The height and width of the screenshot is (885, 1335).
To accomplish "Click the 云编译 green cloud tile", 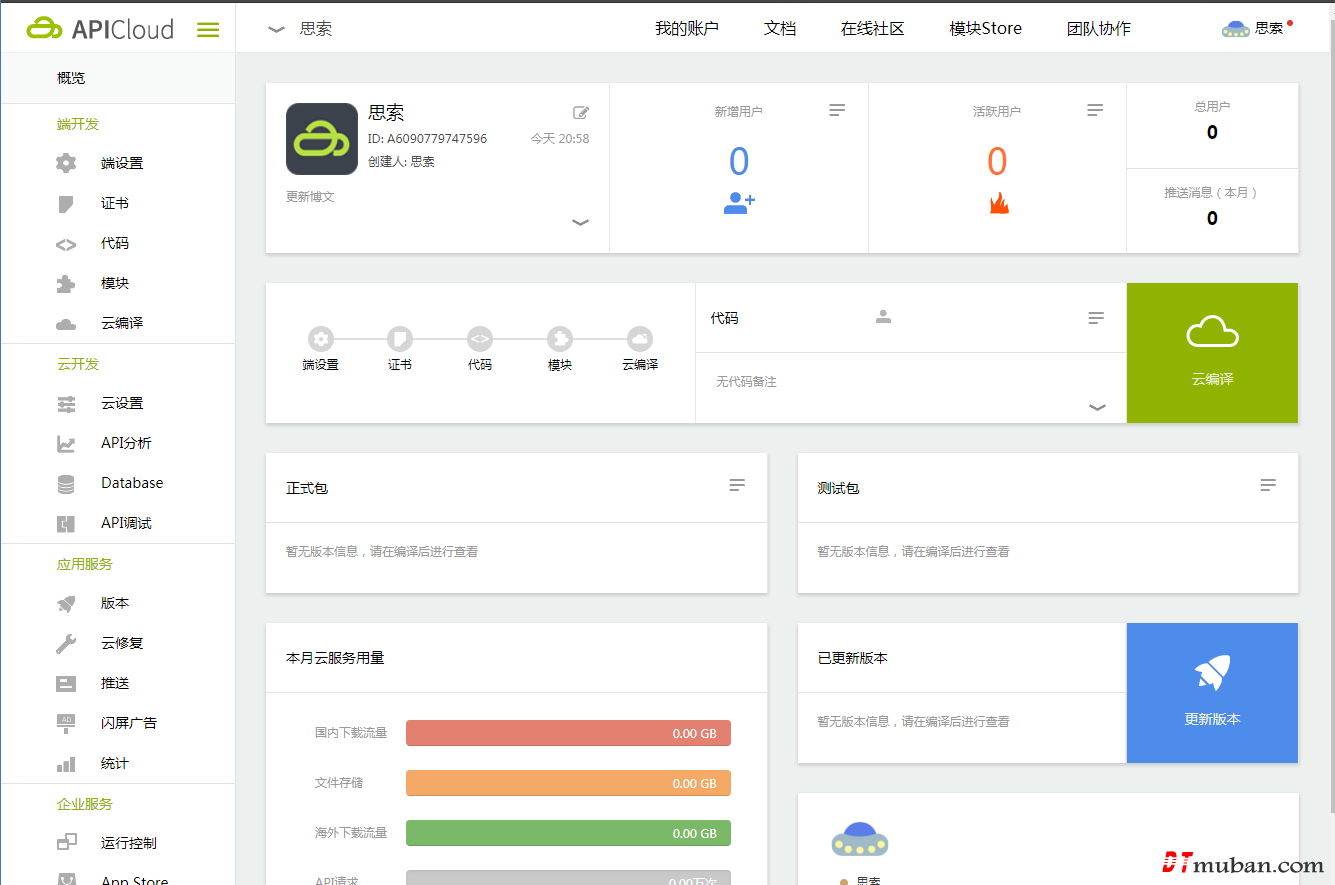I will click(1212, 353).
